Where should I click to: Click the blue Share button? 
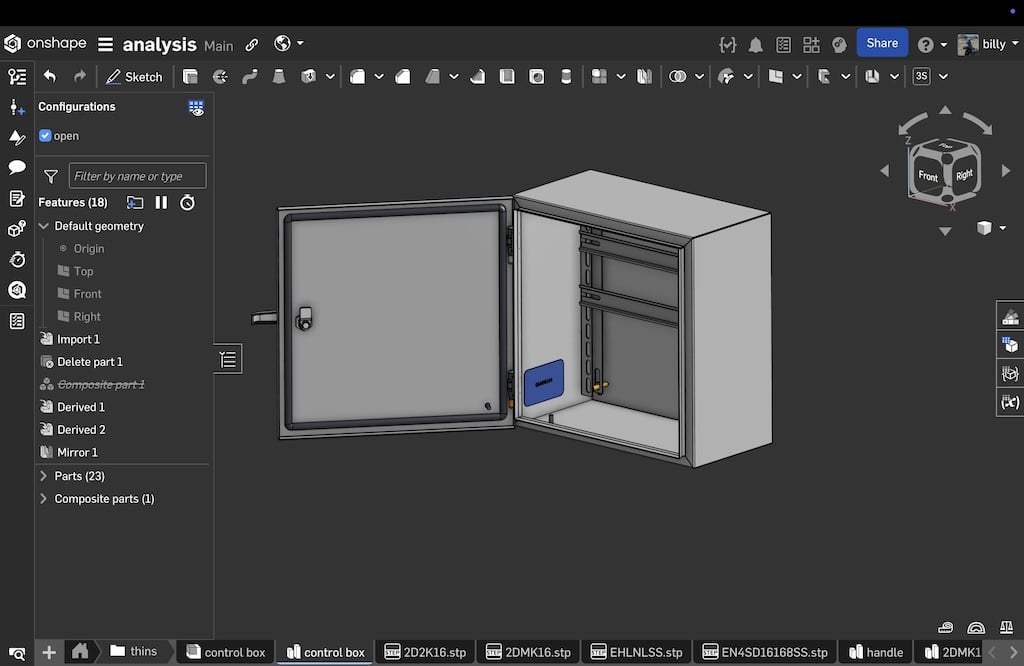pyautogui.click(x=881, y=43)
